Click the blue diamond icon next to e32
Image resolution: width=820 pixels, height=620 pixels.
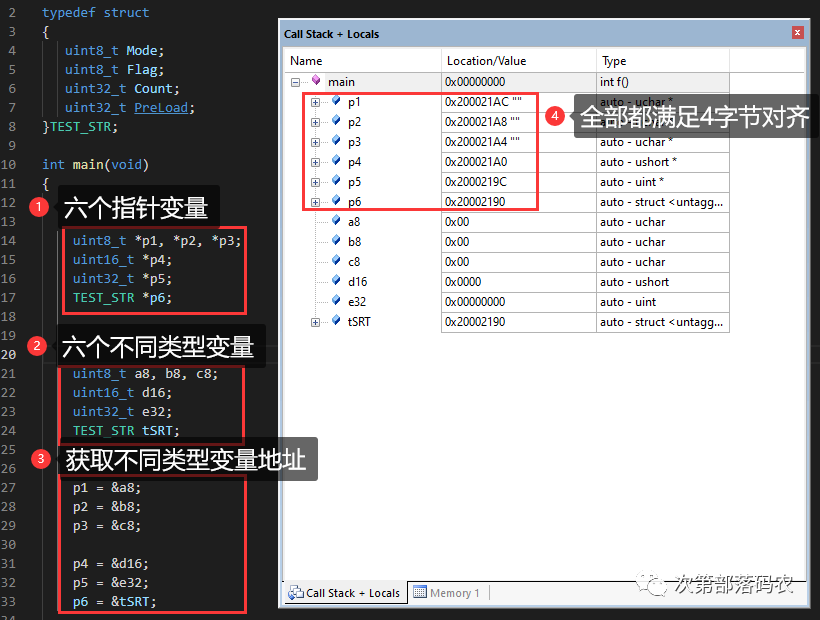336,300
